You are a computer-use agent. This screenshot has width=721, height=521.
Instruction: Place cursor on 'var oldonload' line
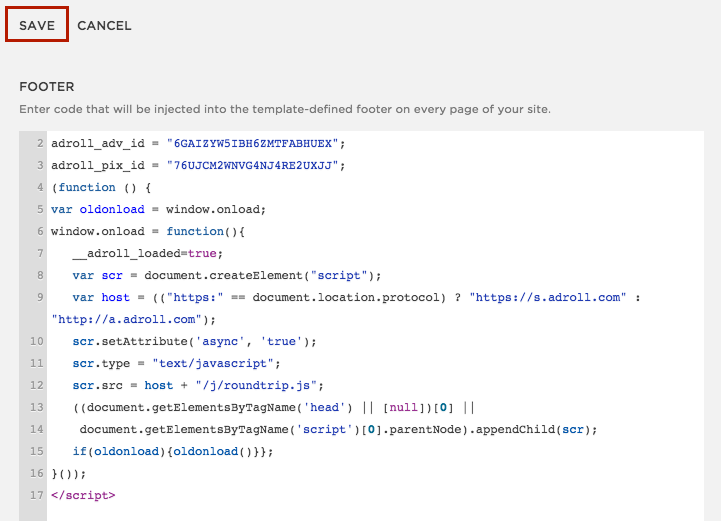[x=159, y=210]
